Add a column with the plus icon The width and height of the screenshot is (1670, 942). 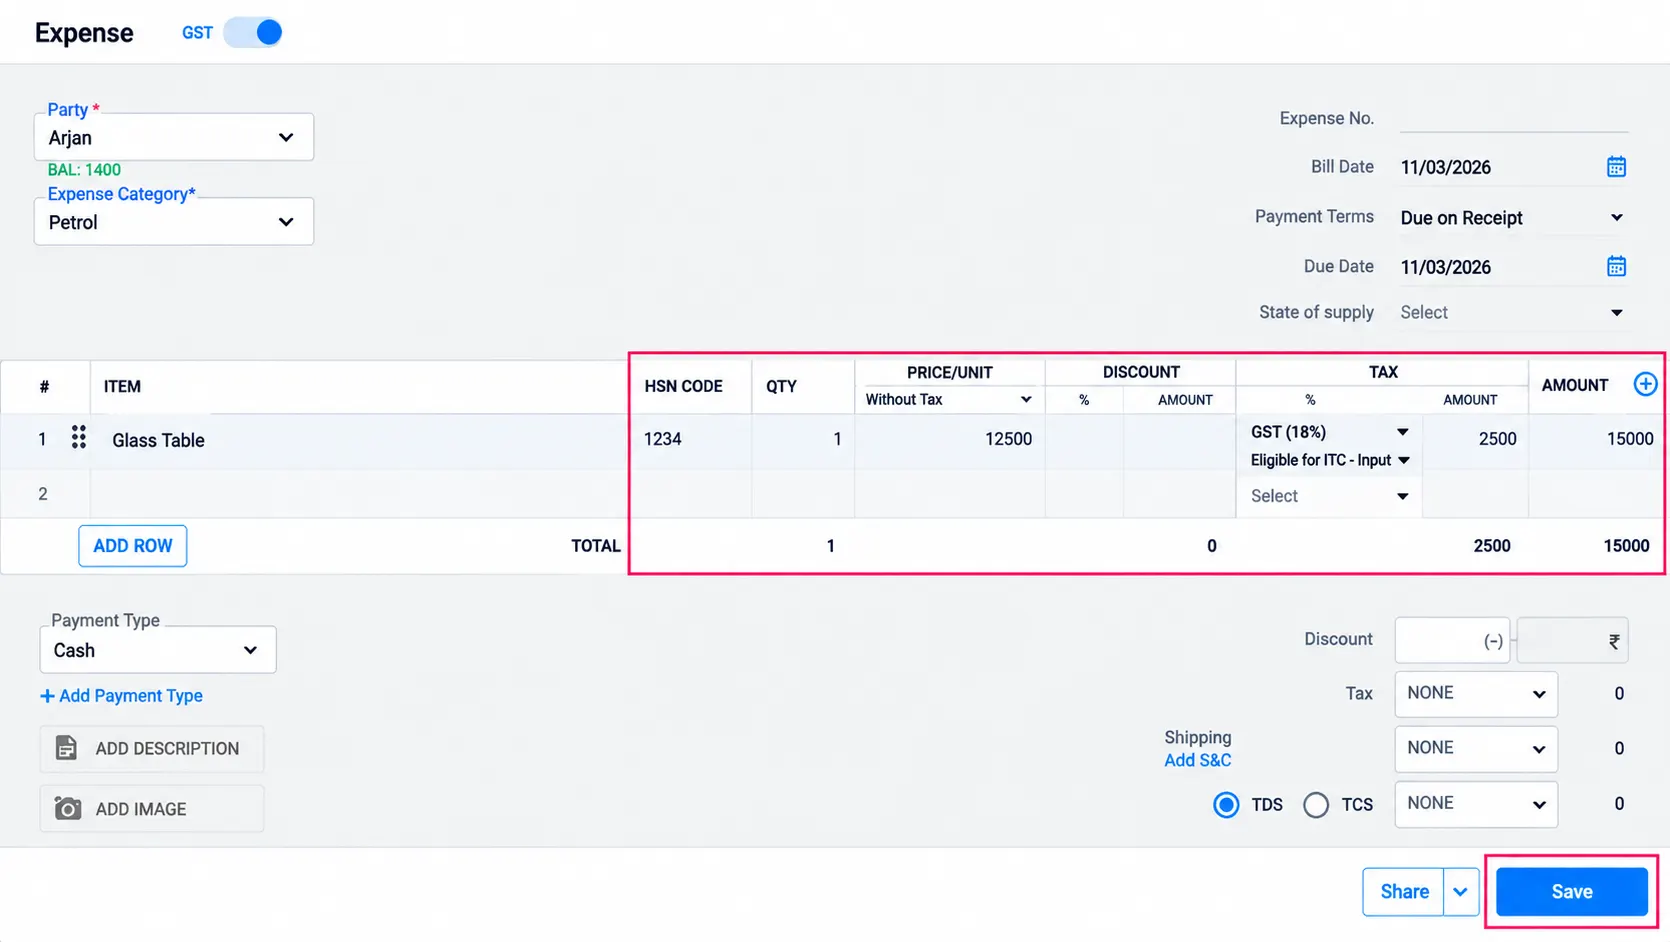pyautogui.click(x=1645, y=384)
